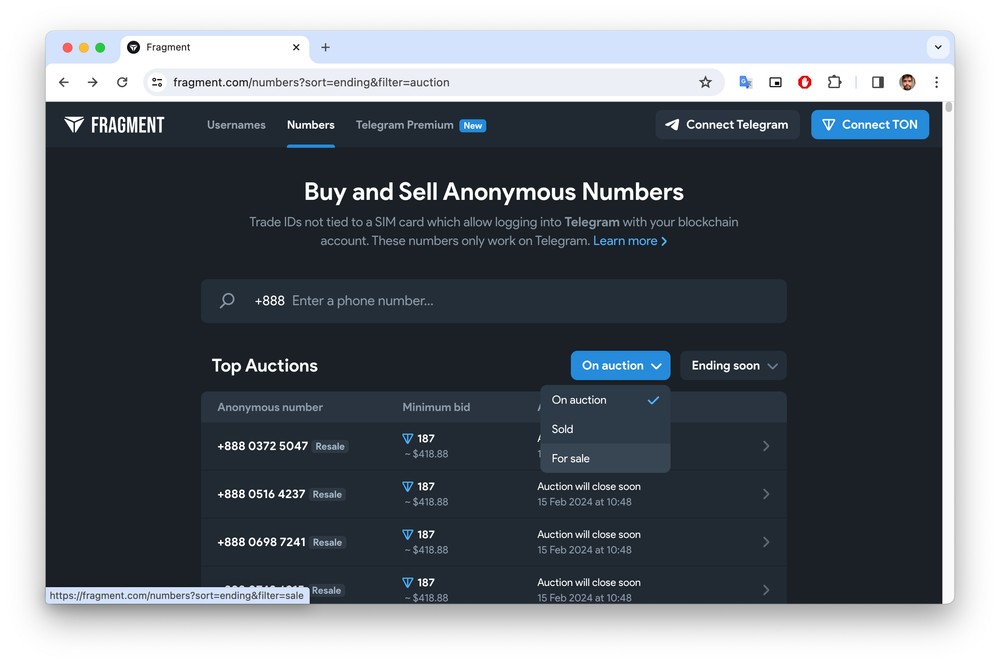Select On auction in filter menu
Viewport: 1000px width, 664px height.
tap(605, 400)
